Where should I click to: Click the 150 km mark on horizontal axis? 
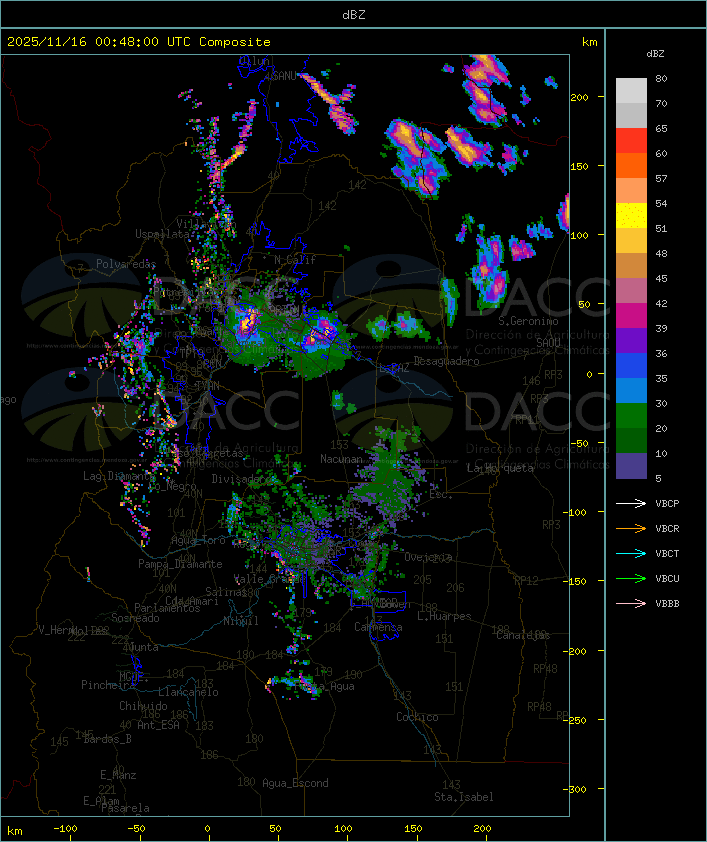pyautogui.click(x=412, y=829)
